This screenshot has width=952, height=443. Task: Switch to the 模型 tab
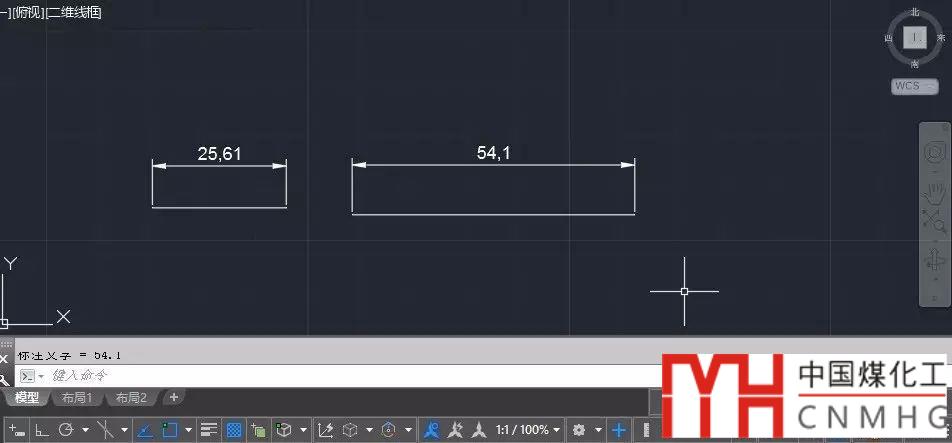click(27, 397)
